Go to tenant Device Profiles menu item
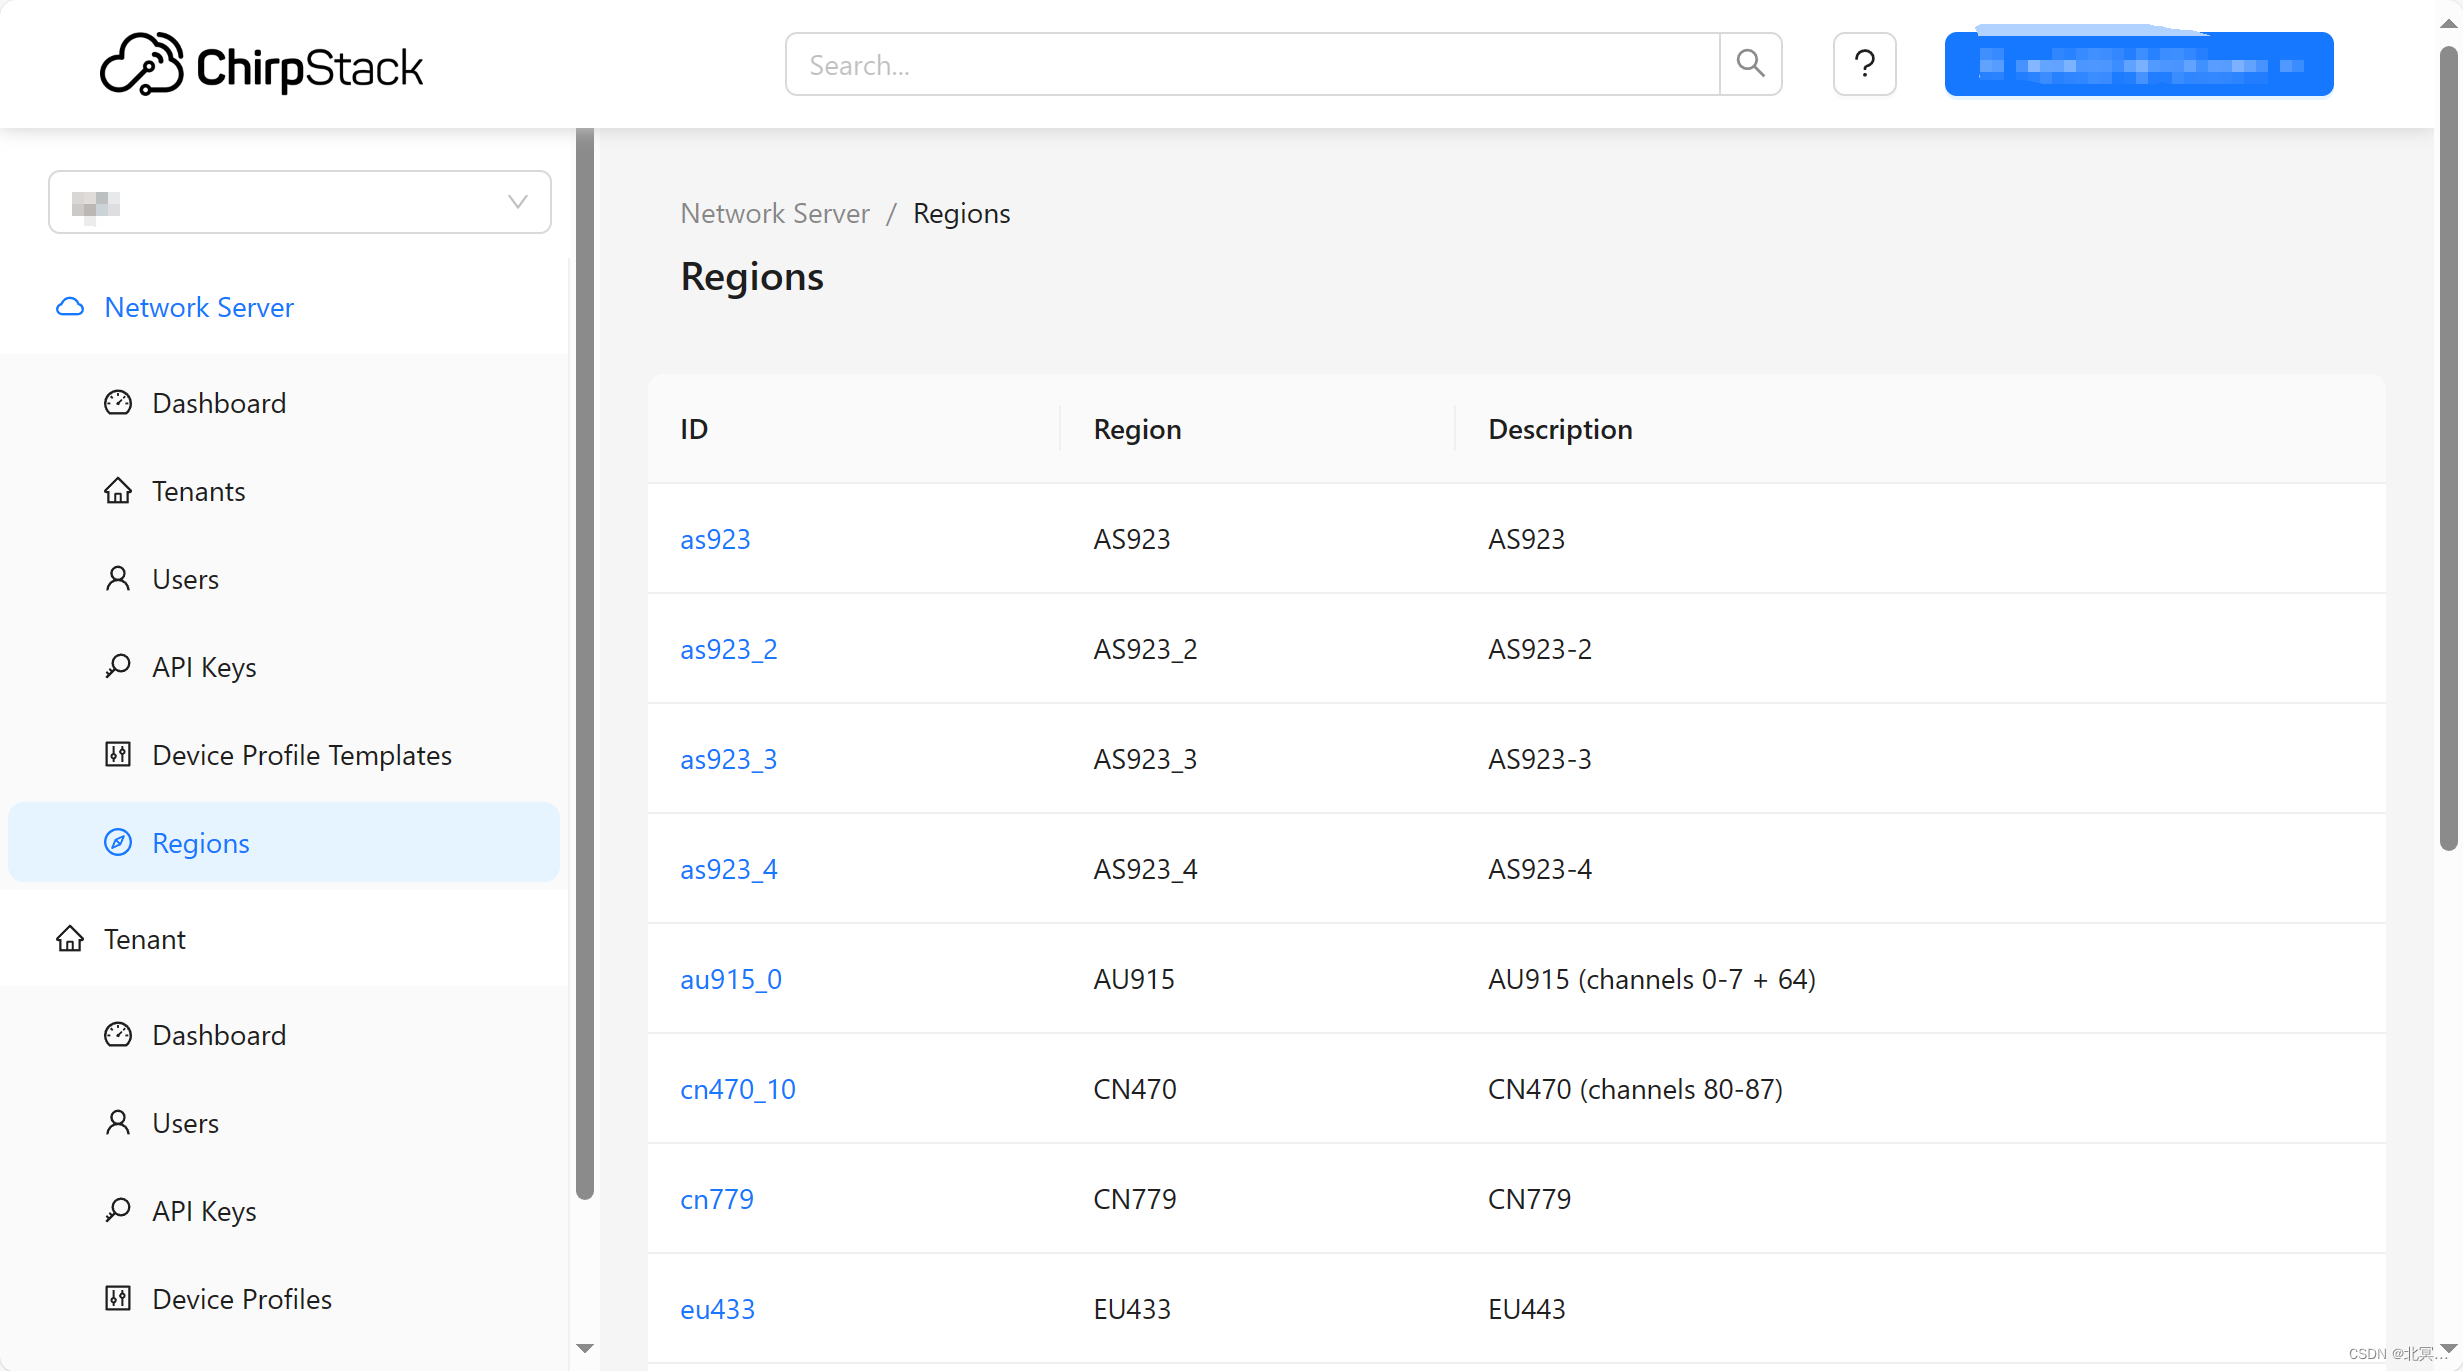The image size is (2463, 1371). click(x=242, y=1299)
